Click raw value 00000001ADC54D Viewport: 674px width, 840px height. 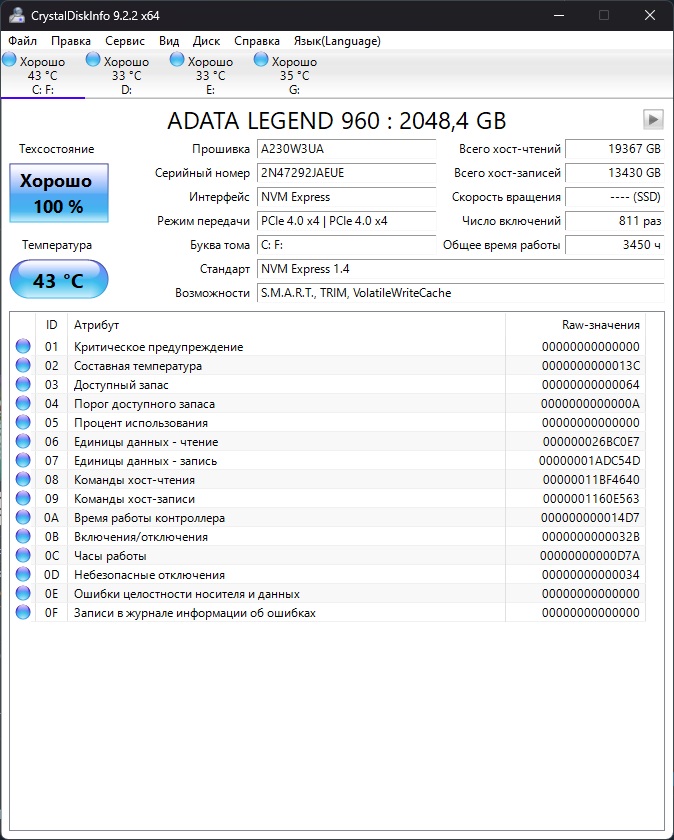(589, 461)
